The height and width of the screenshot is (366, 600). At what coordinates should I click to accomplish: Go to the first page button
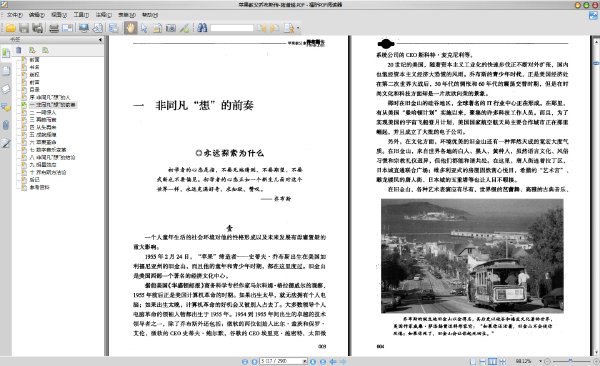(245, 361)
